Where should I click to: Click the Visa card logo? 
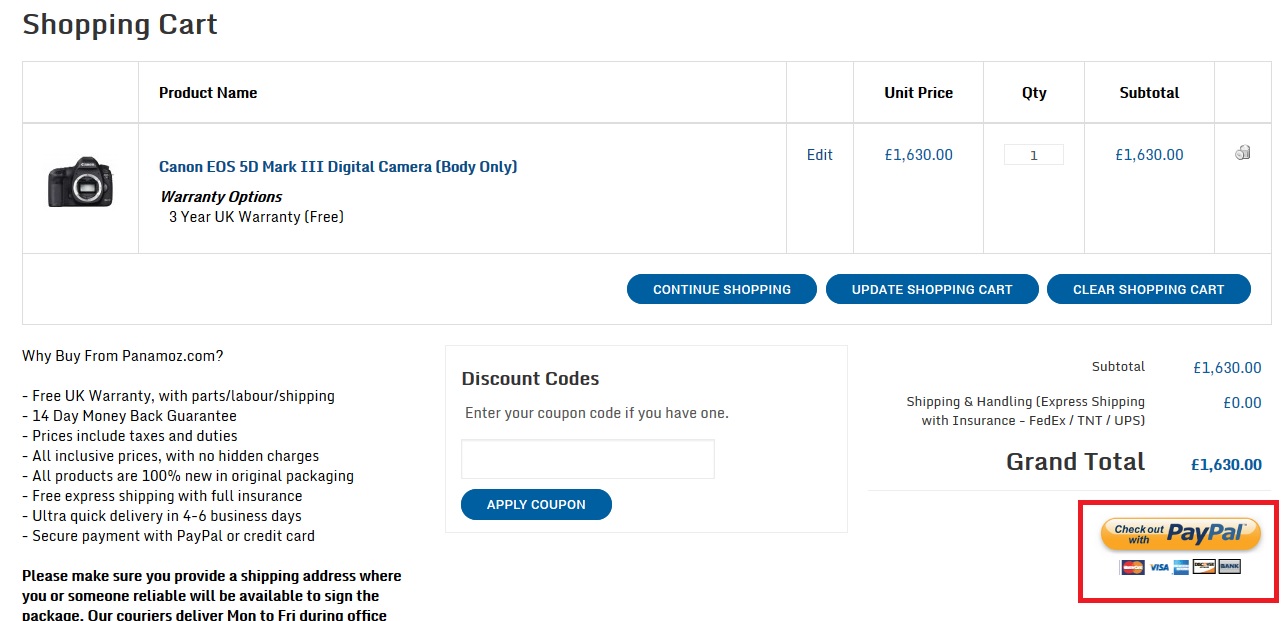coord(1159,567)
